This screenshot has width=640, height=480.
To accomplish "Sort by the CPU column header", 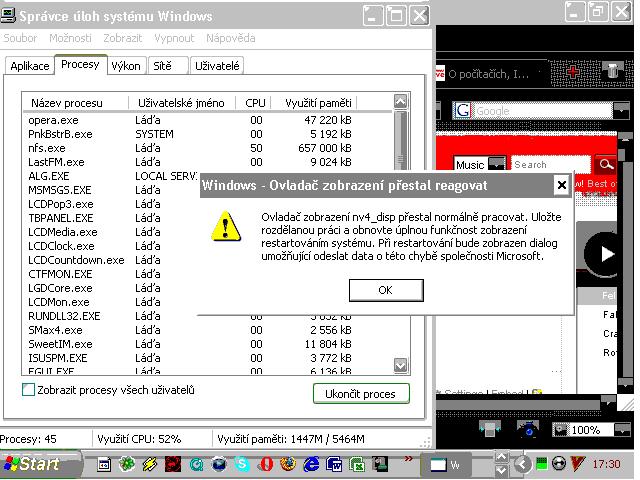I will click(x=255, y=103).
